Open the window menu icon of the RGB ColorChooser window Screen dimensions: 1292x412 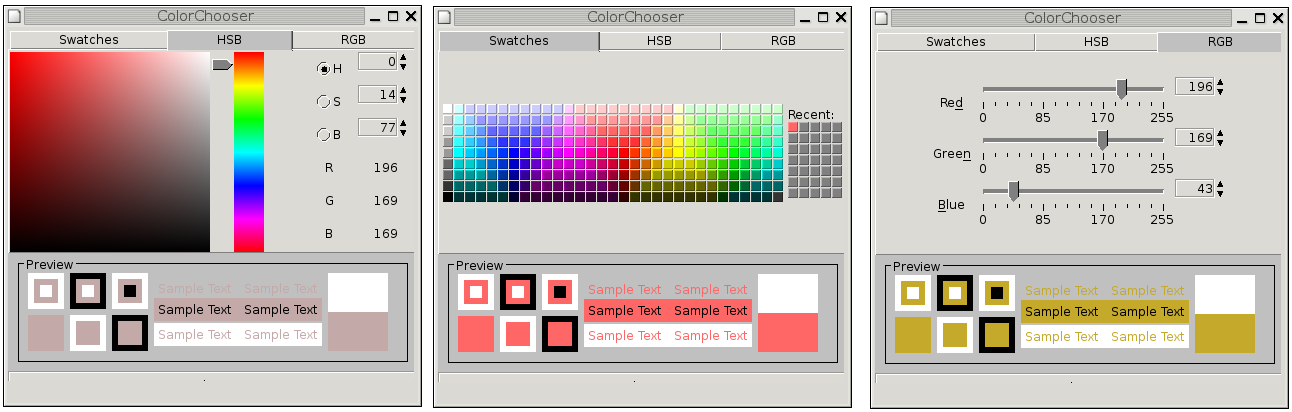[x=882, y=17]
